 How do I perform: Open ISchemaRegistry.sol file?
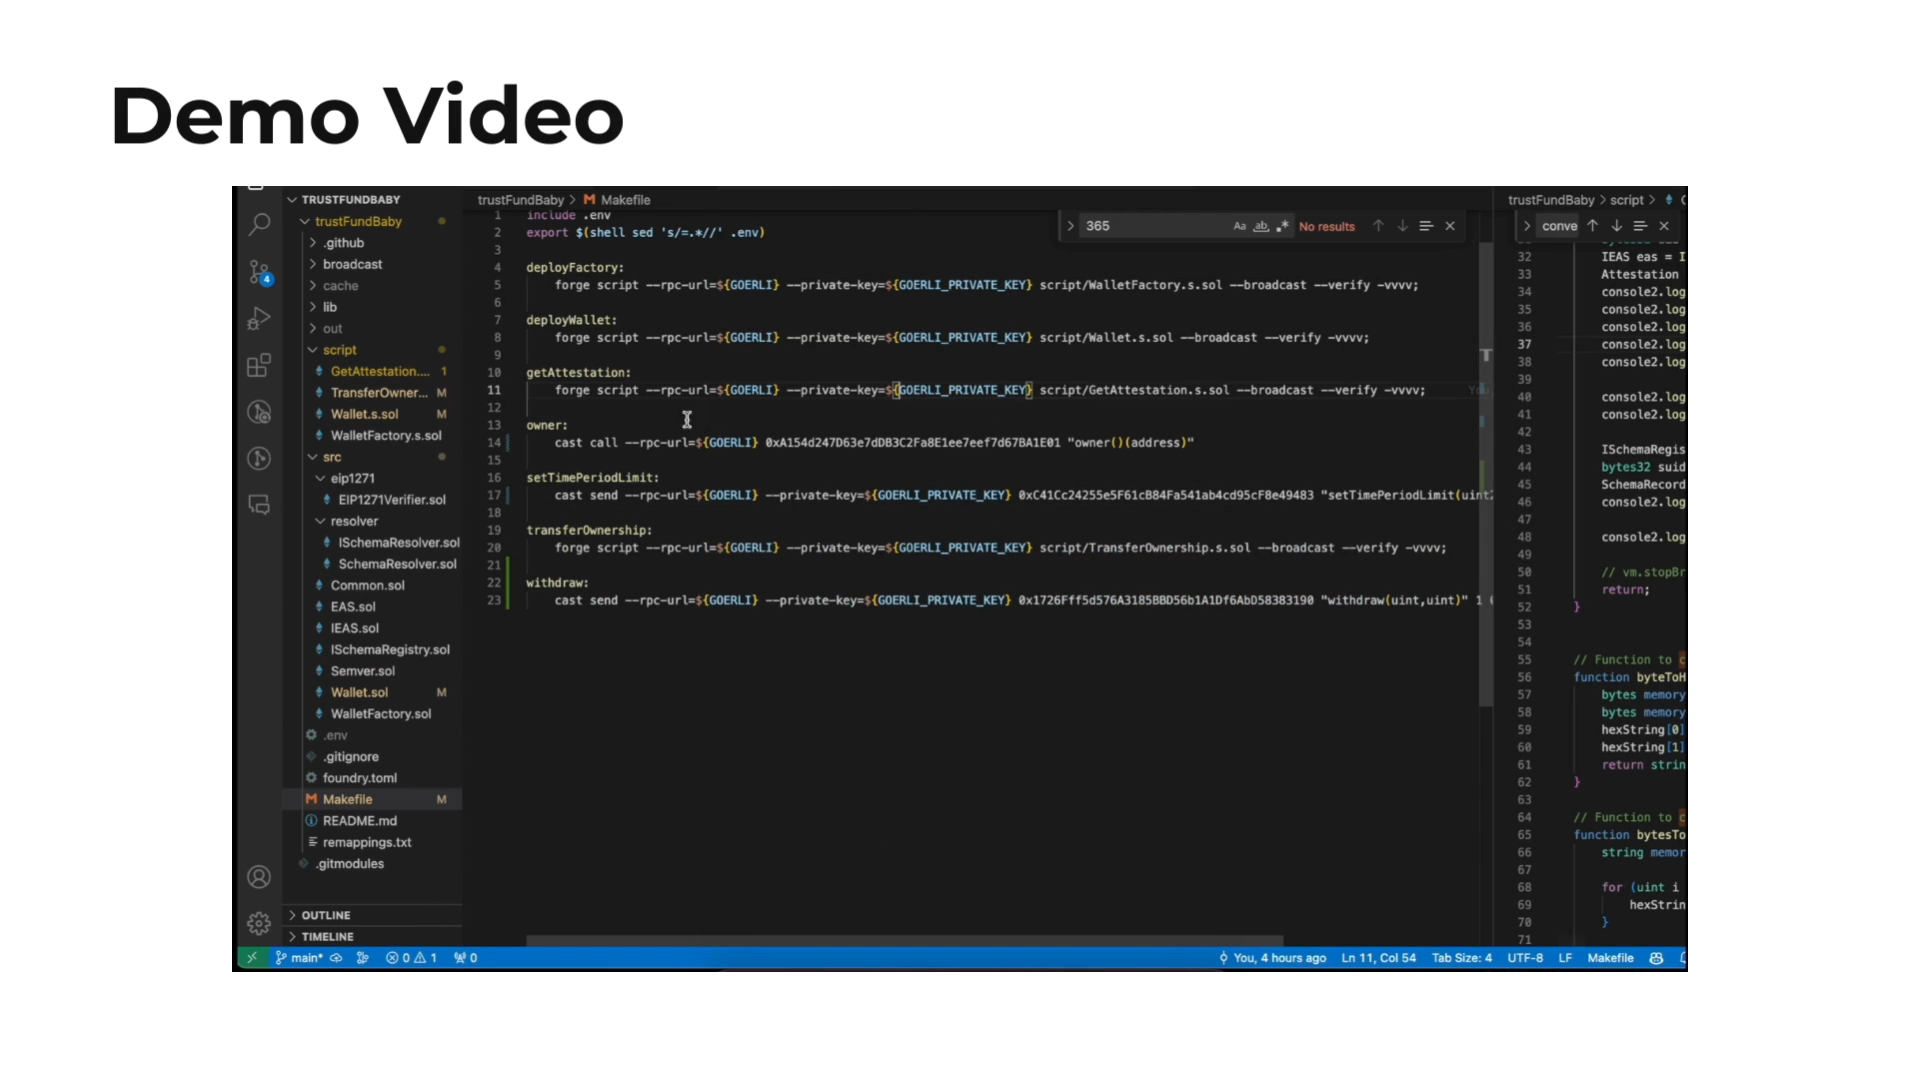pos(372,650)
